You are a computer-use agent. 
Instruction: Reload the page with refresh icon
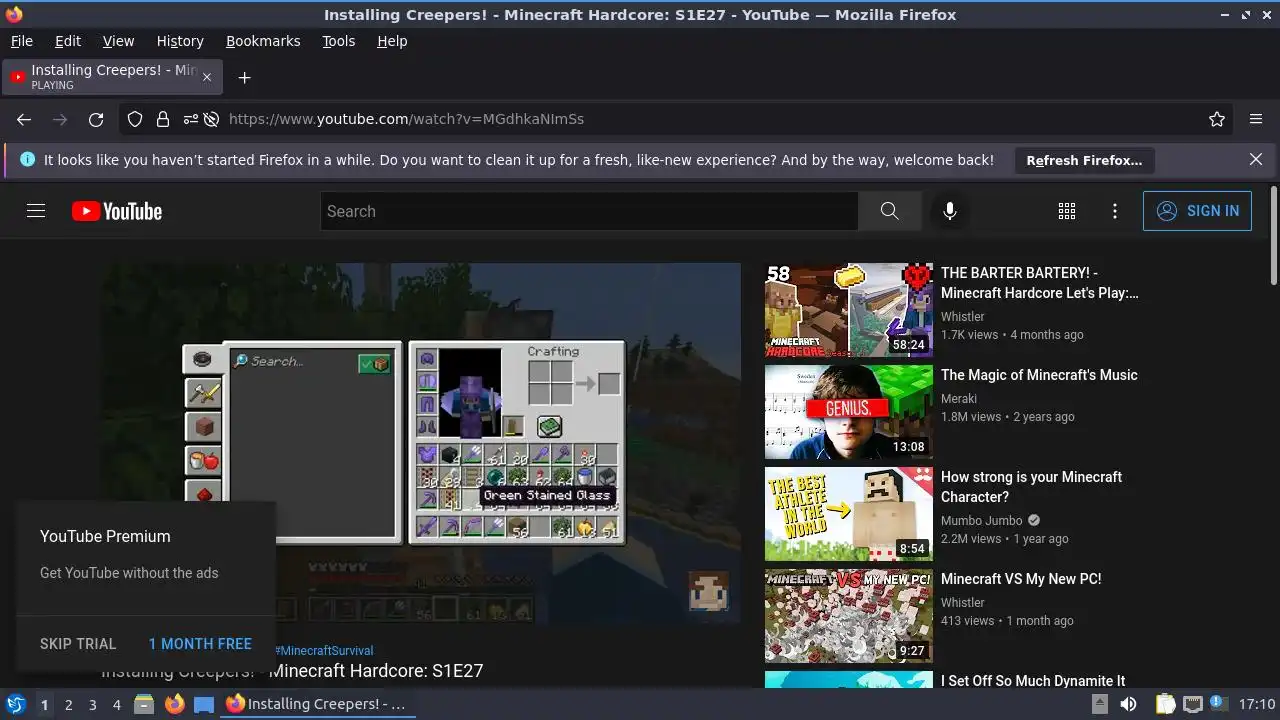click(x=96, y=119)
